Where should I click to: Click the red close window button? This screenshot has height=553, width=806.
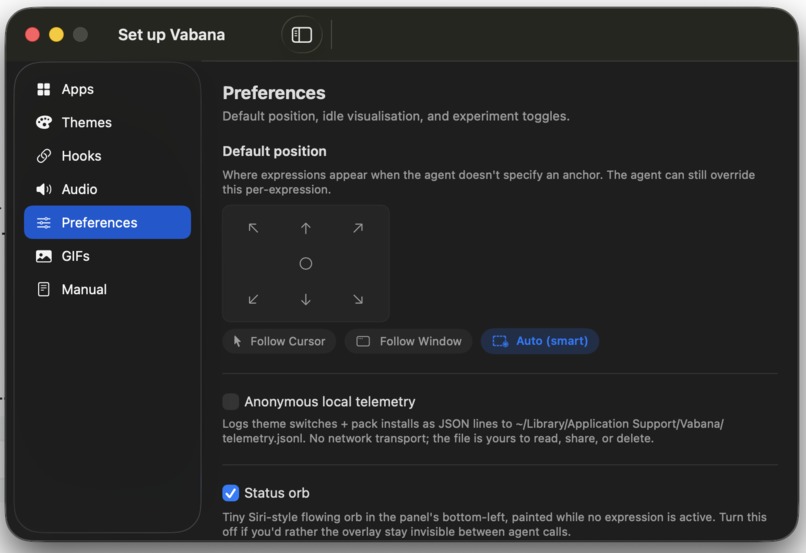pos(32,35)
